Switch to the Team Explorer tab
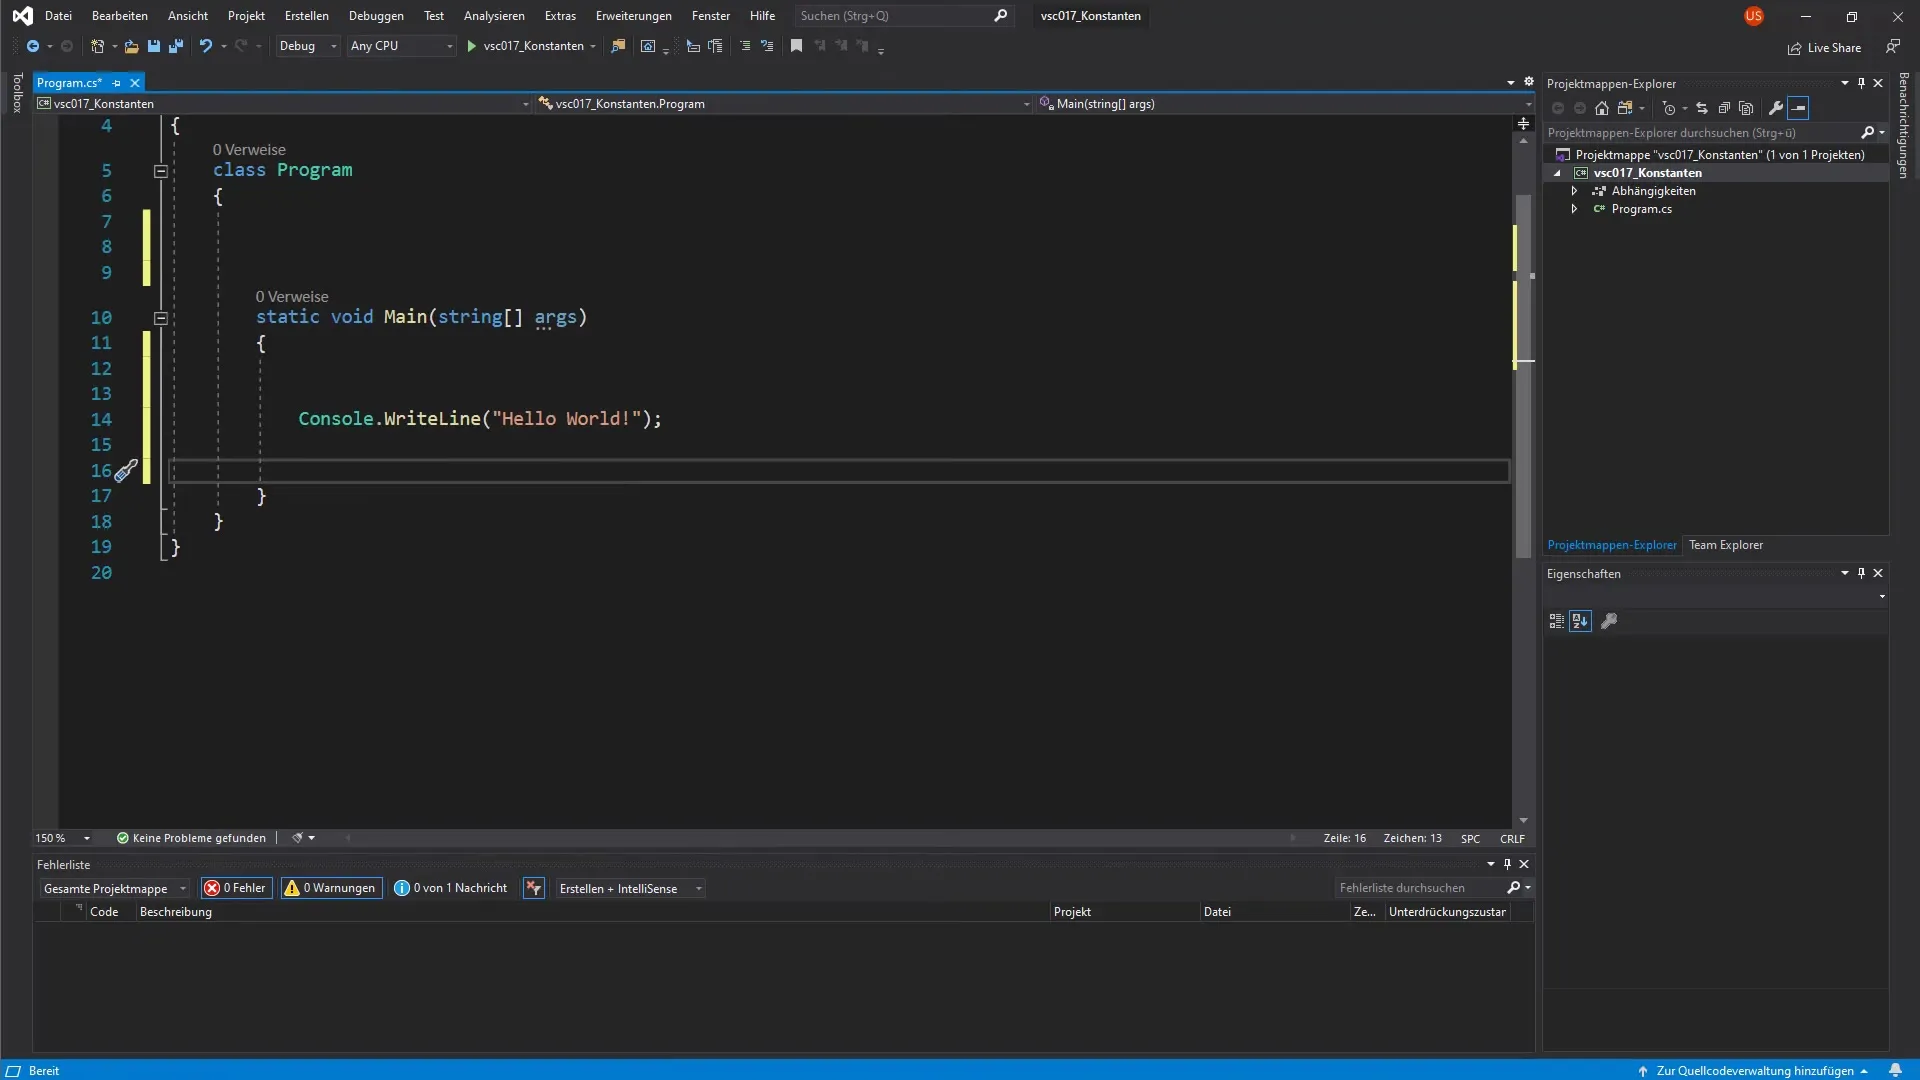 [x=1726, y=545]
